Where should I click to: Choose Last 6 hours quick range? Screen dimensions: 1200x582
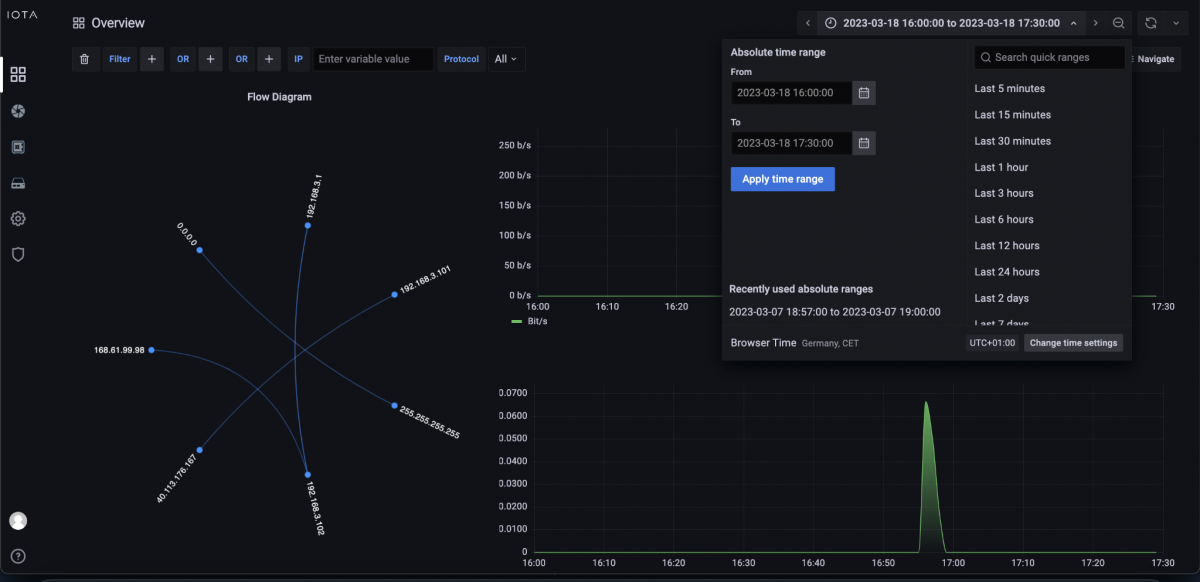tap(1004, 220)
